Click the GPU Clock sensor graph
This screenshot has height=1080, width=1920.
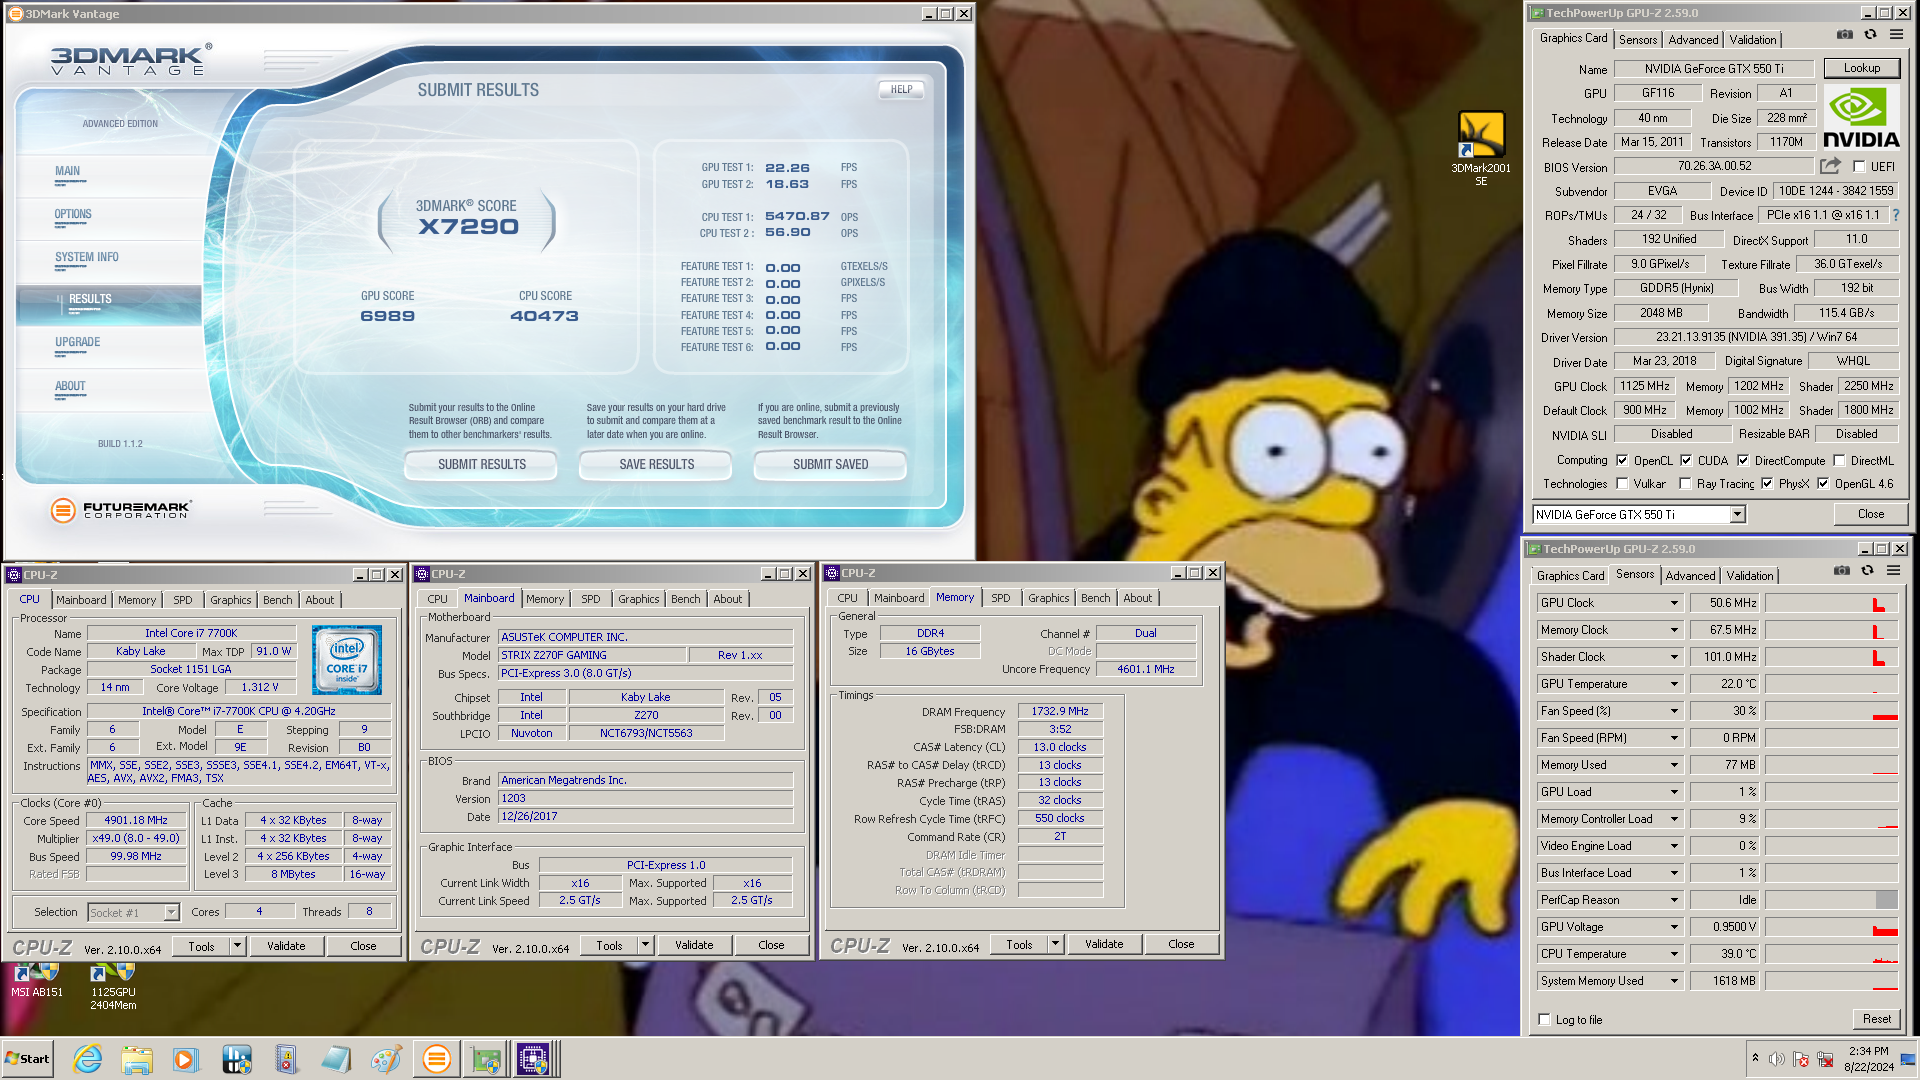coord(1831,603)
